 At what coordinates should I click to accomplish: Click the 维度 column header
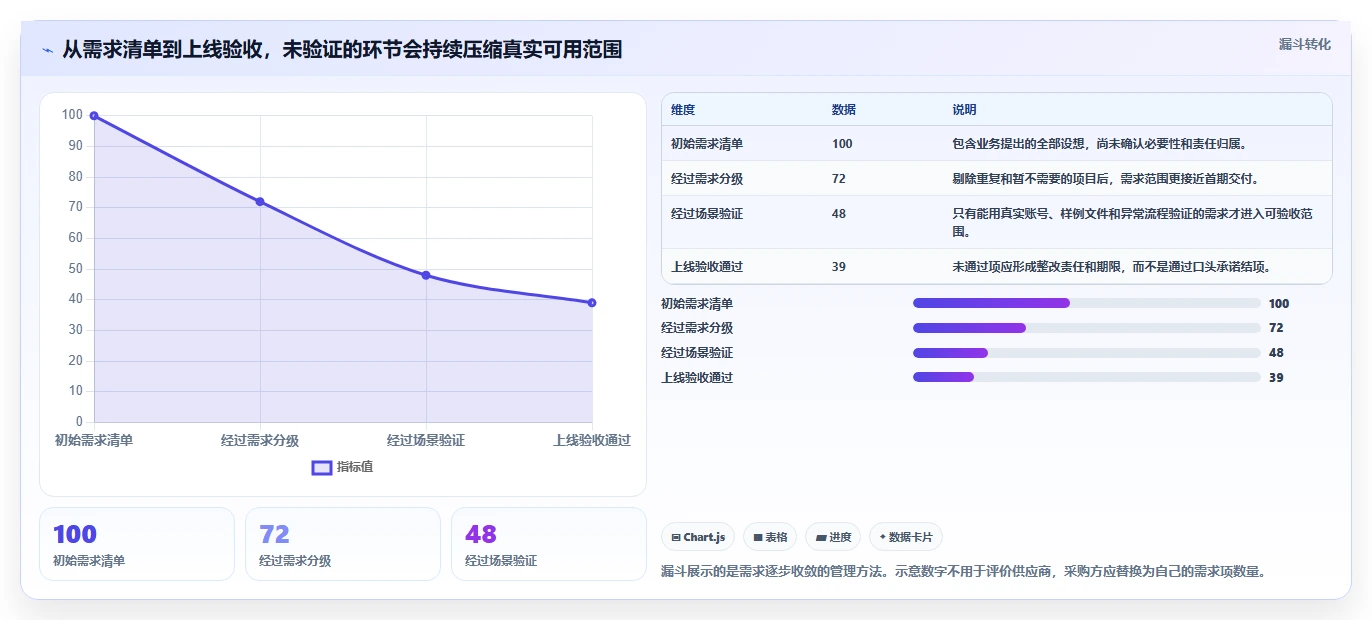click(x=683, y=110)
